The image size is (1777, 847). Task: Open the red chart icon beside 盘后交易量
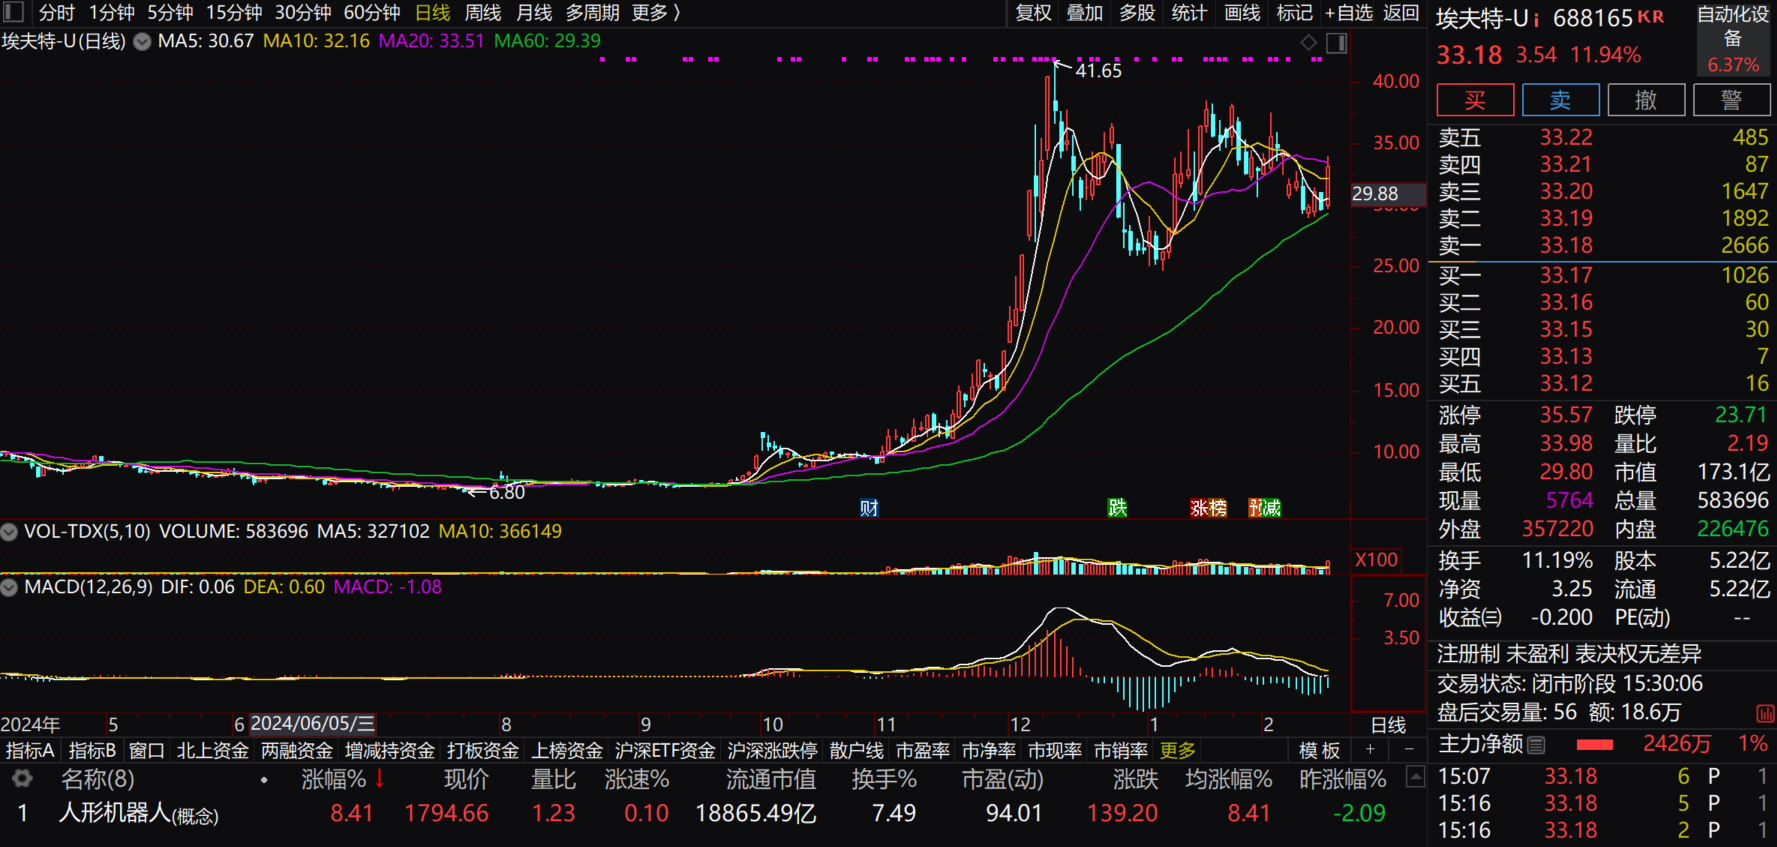click(1765, 713)
